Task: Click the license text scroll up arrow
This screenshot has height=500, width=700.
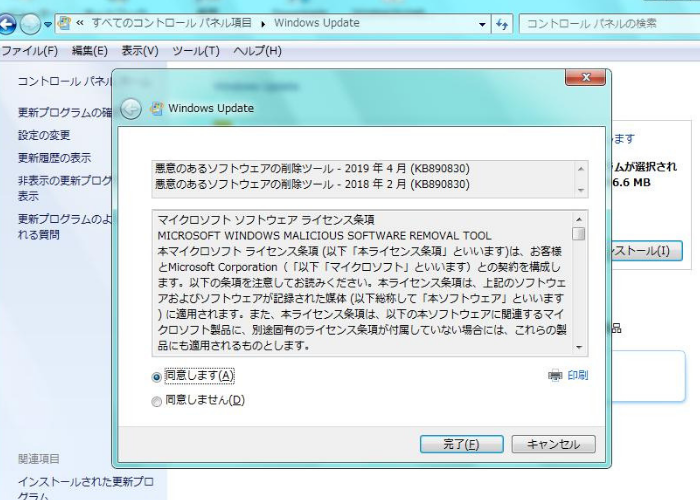Action: click(x=579, y=219)
